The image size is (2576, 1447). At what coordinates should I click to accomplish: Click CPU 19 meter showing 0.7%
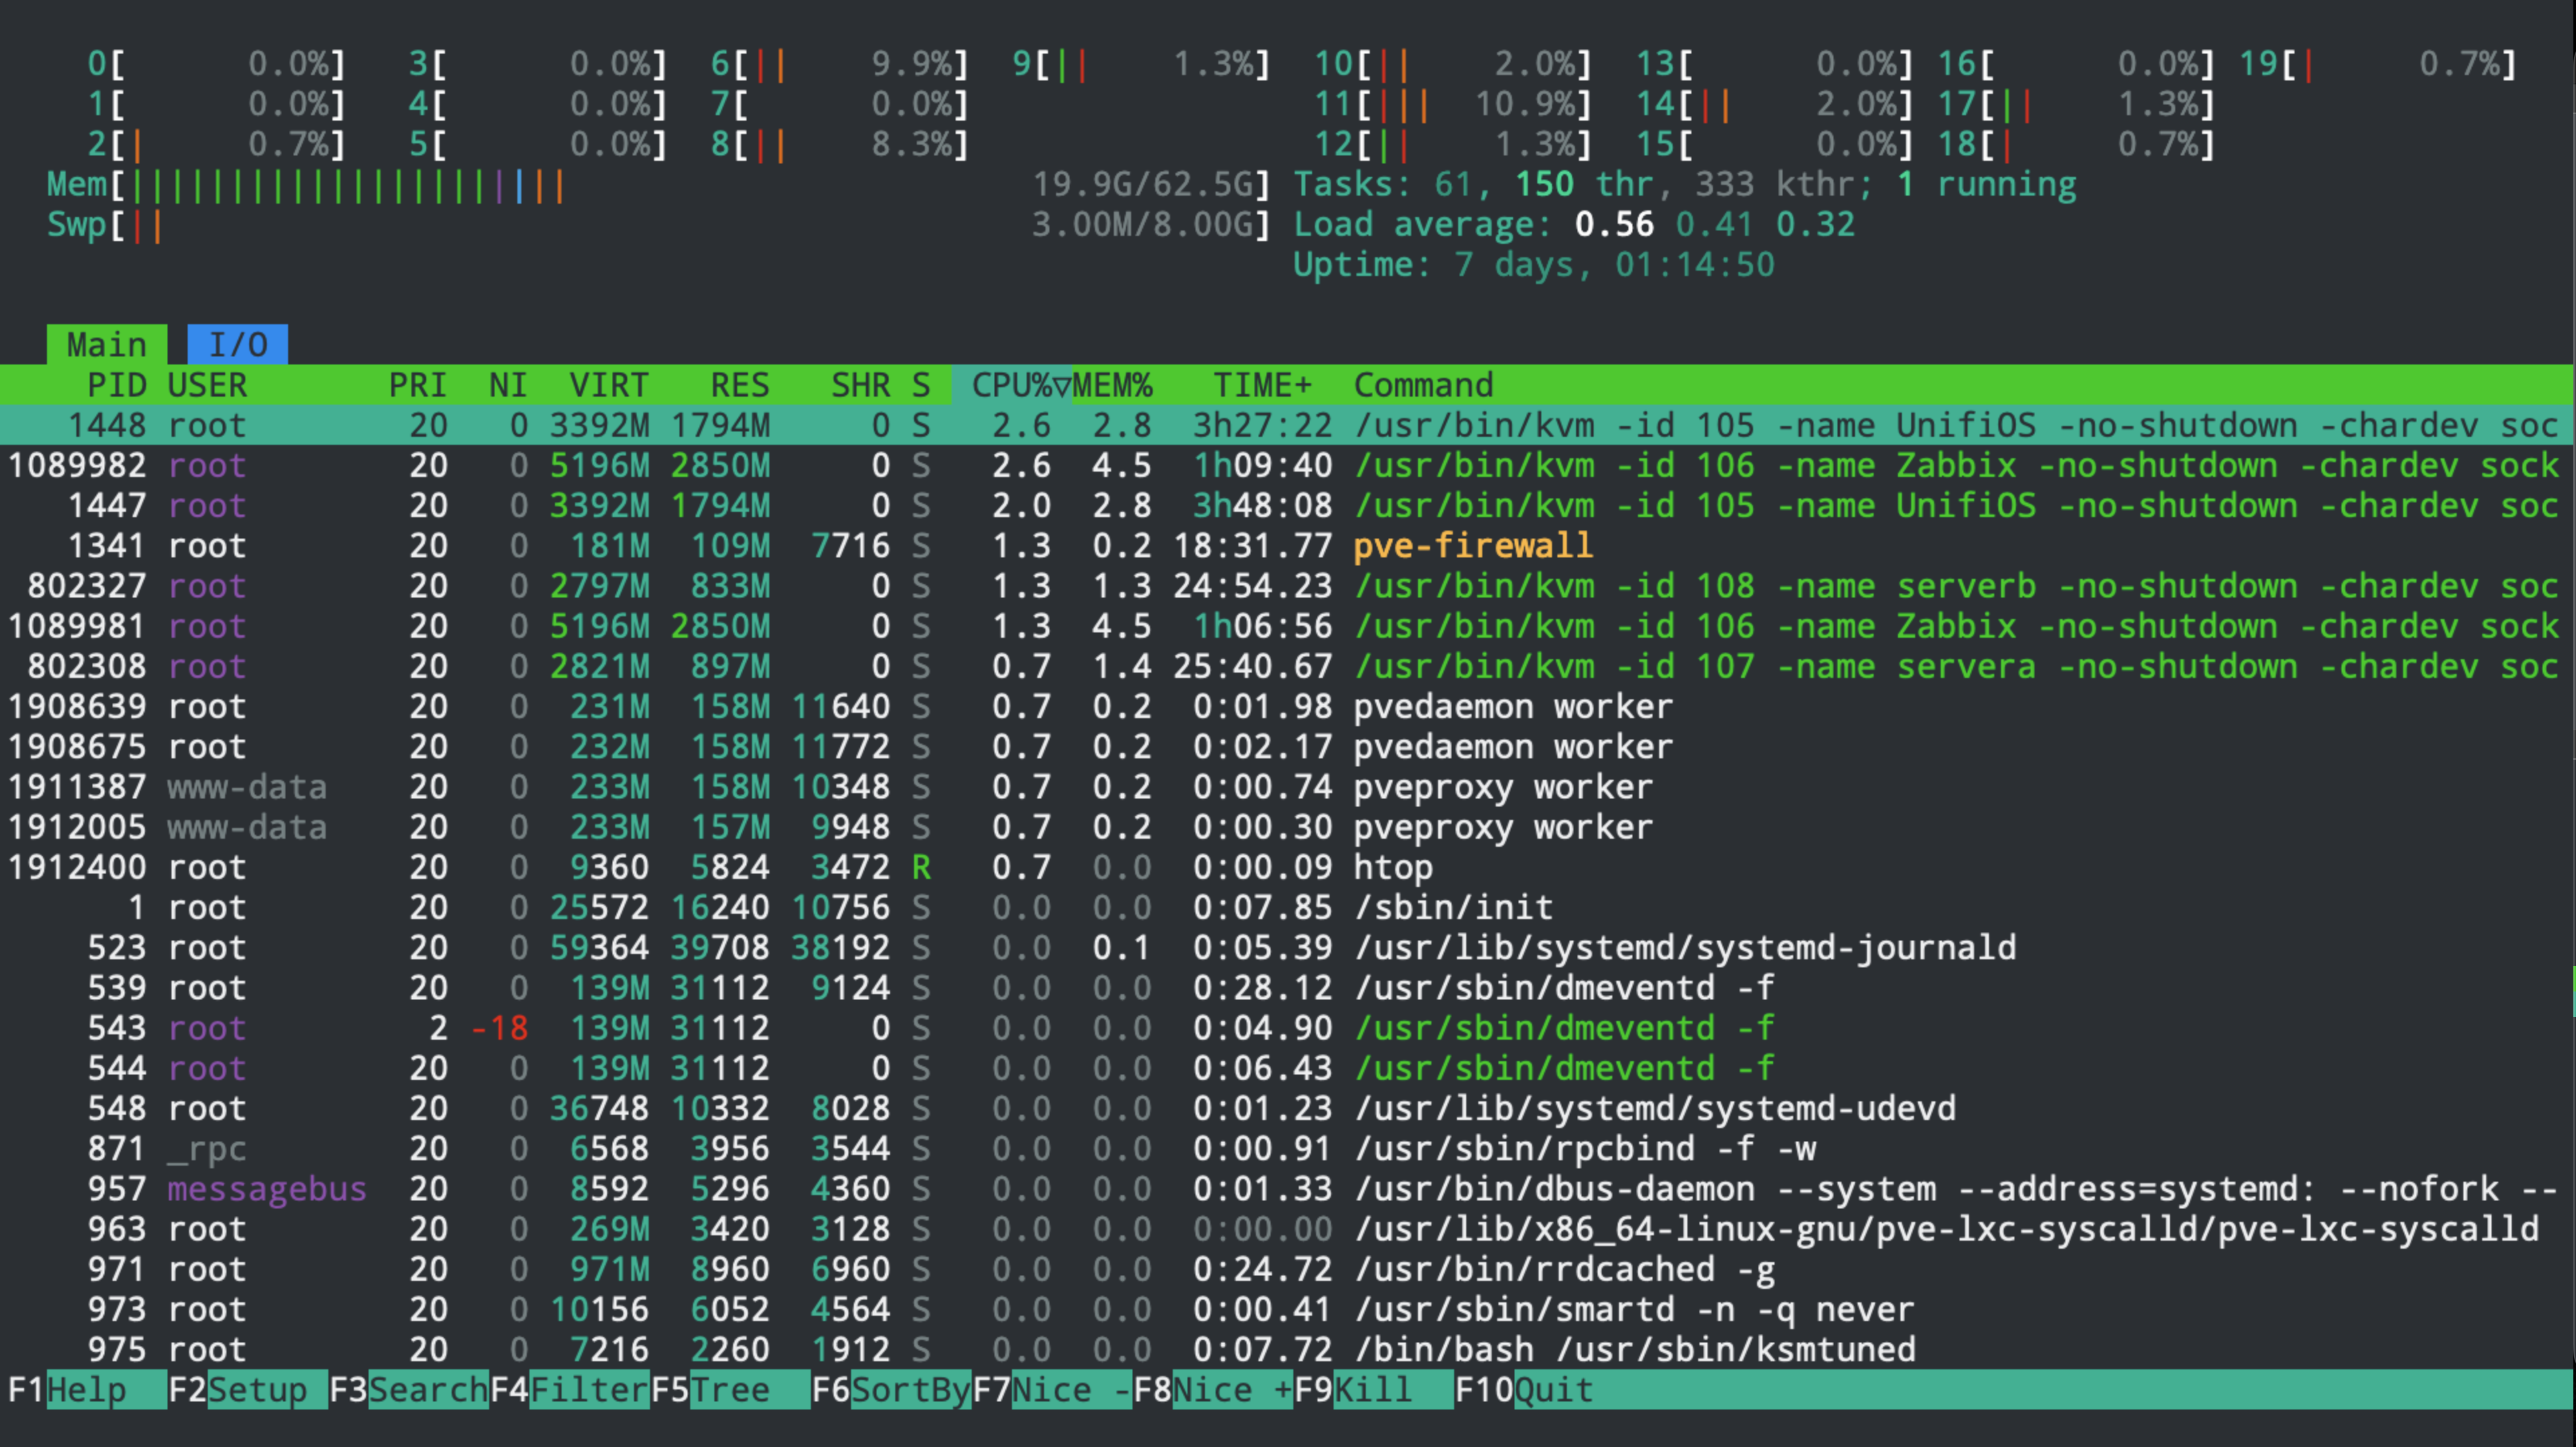2377,64
